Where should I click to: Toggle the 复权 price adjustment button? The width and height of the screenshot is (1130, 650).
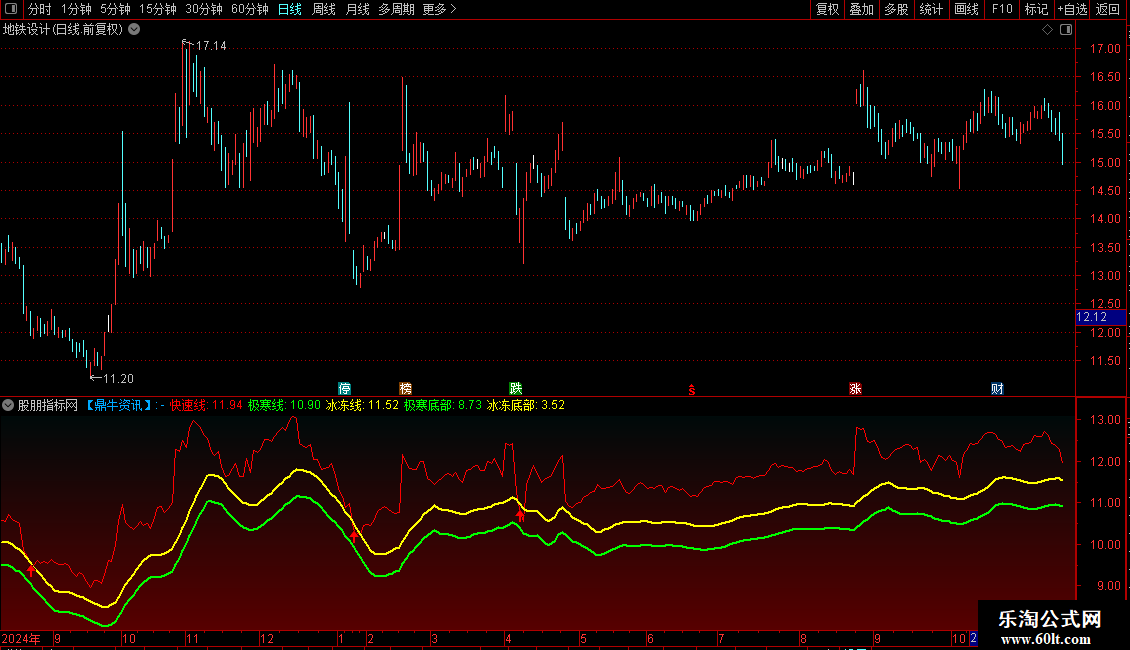click(x=827, y=9)
